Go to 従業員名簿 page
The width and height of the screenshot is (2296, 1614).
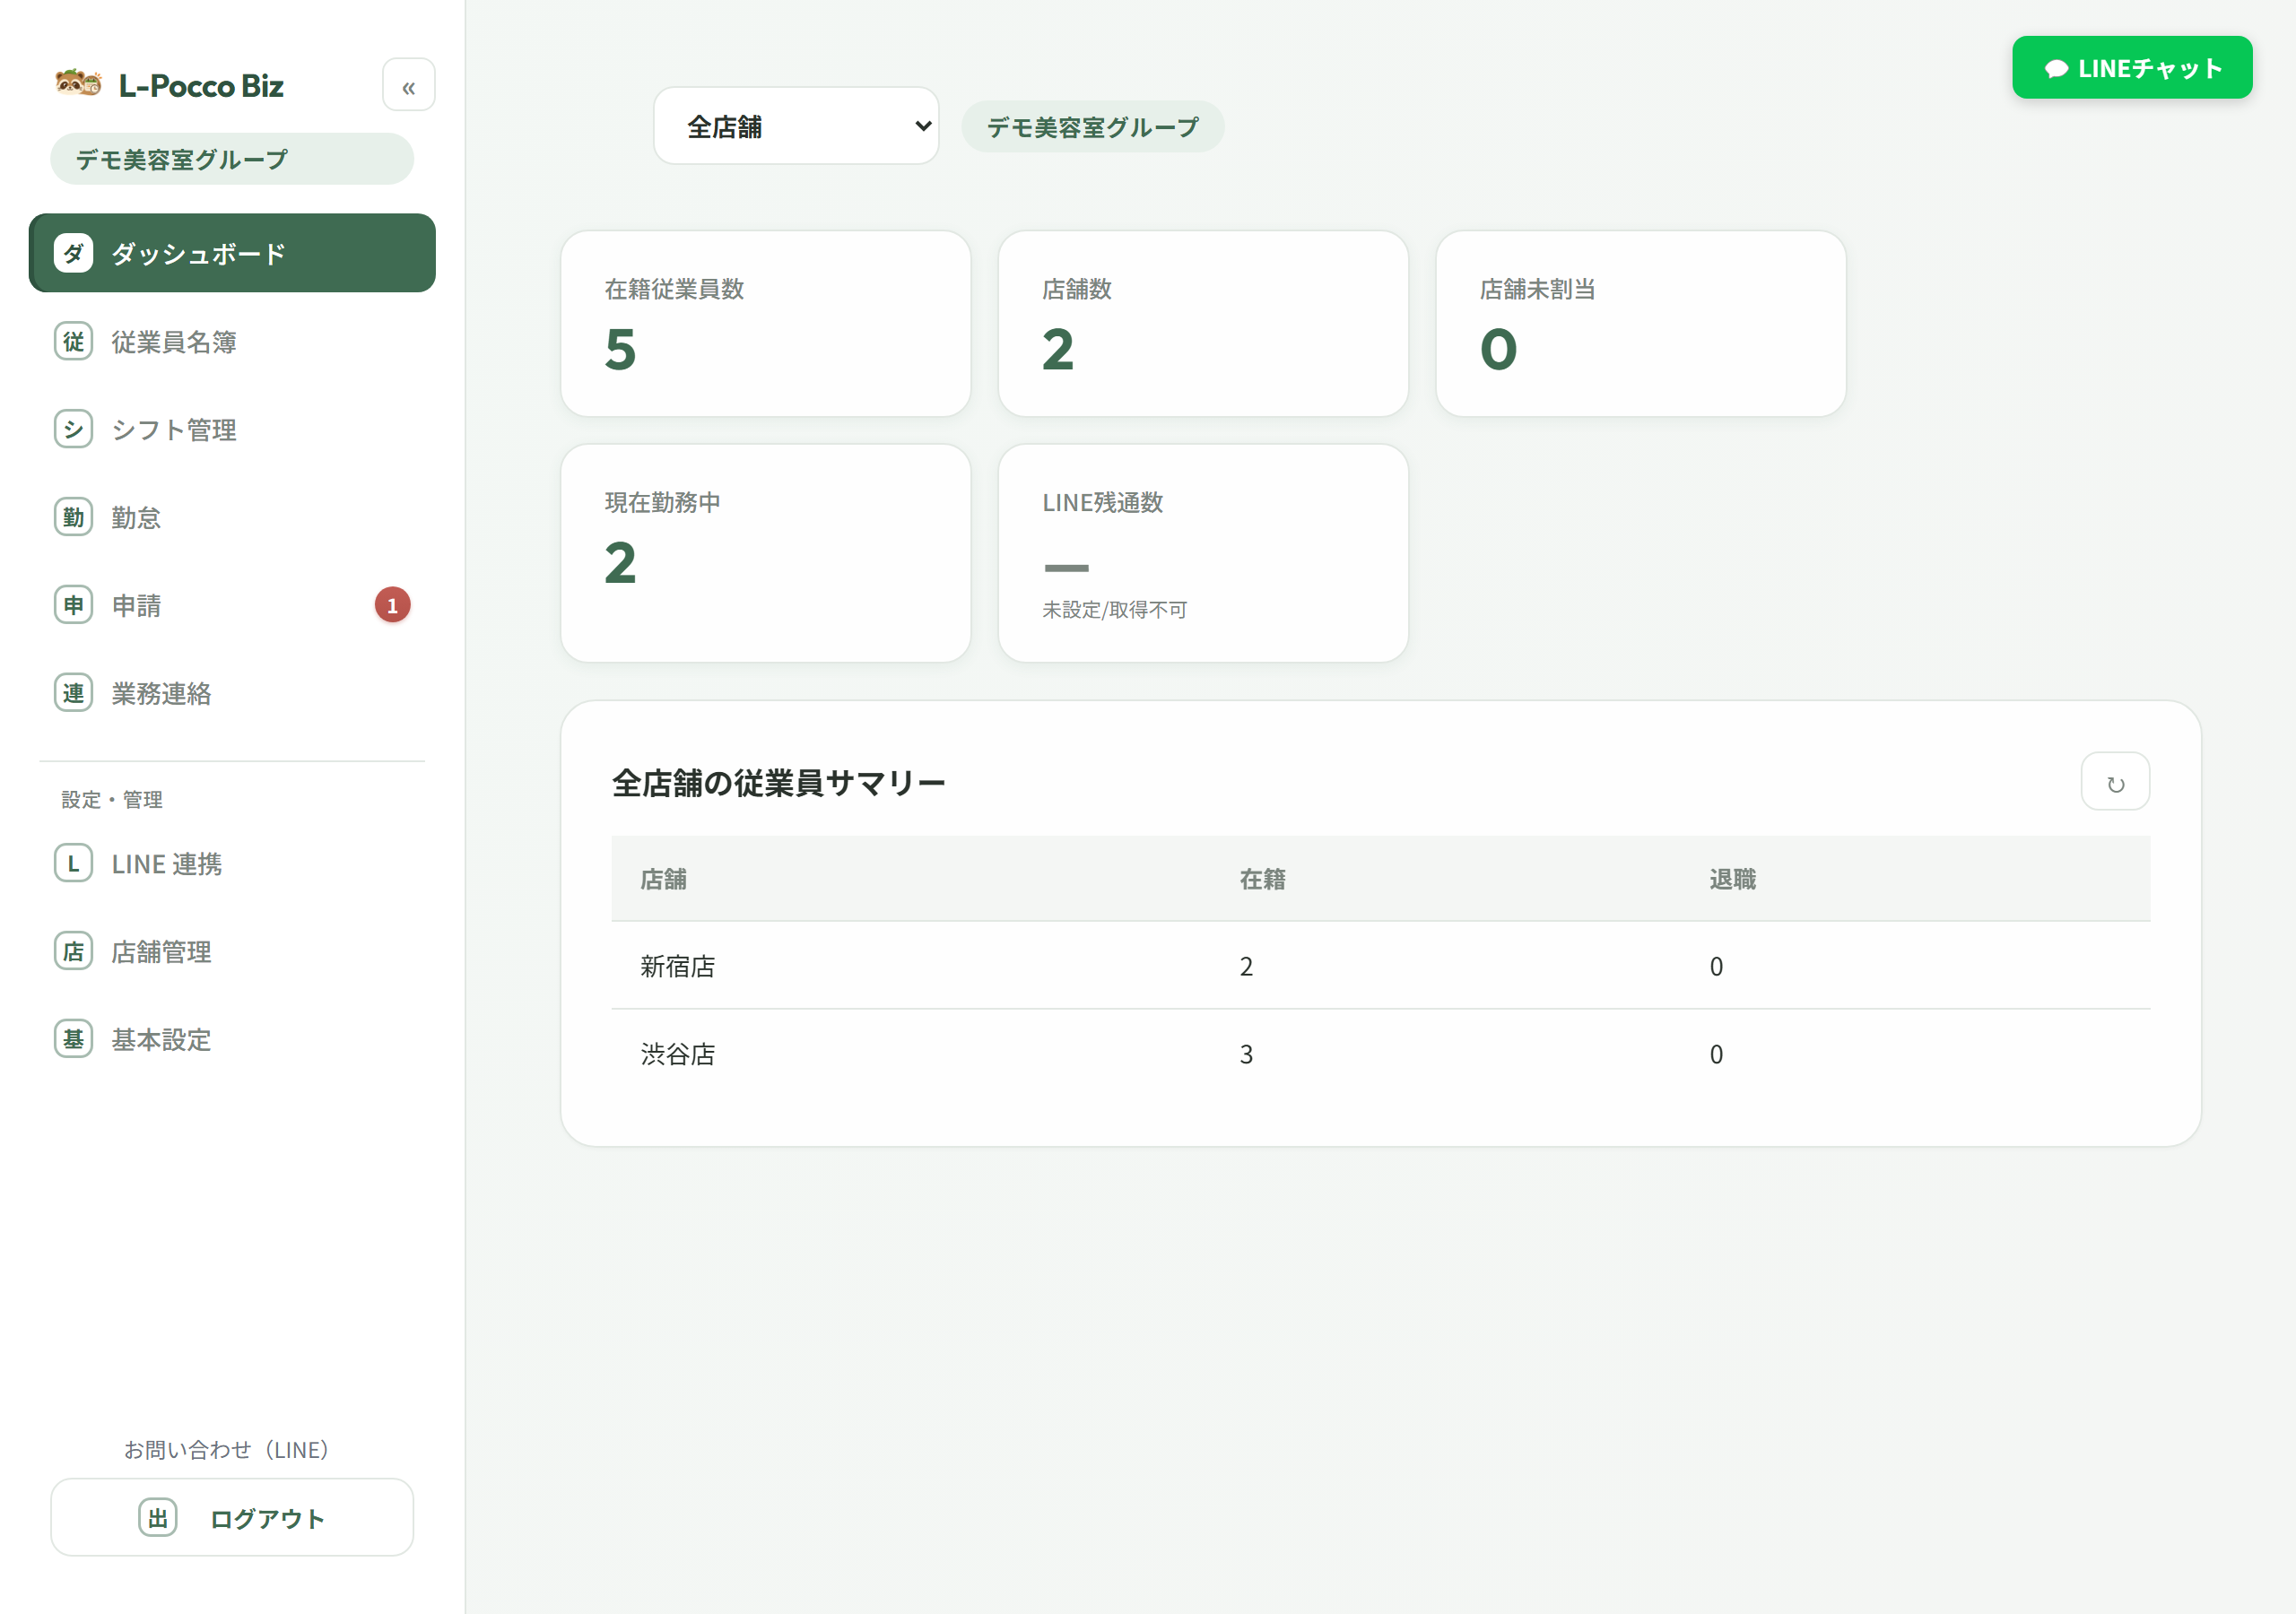(232, 341)
